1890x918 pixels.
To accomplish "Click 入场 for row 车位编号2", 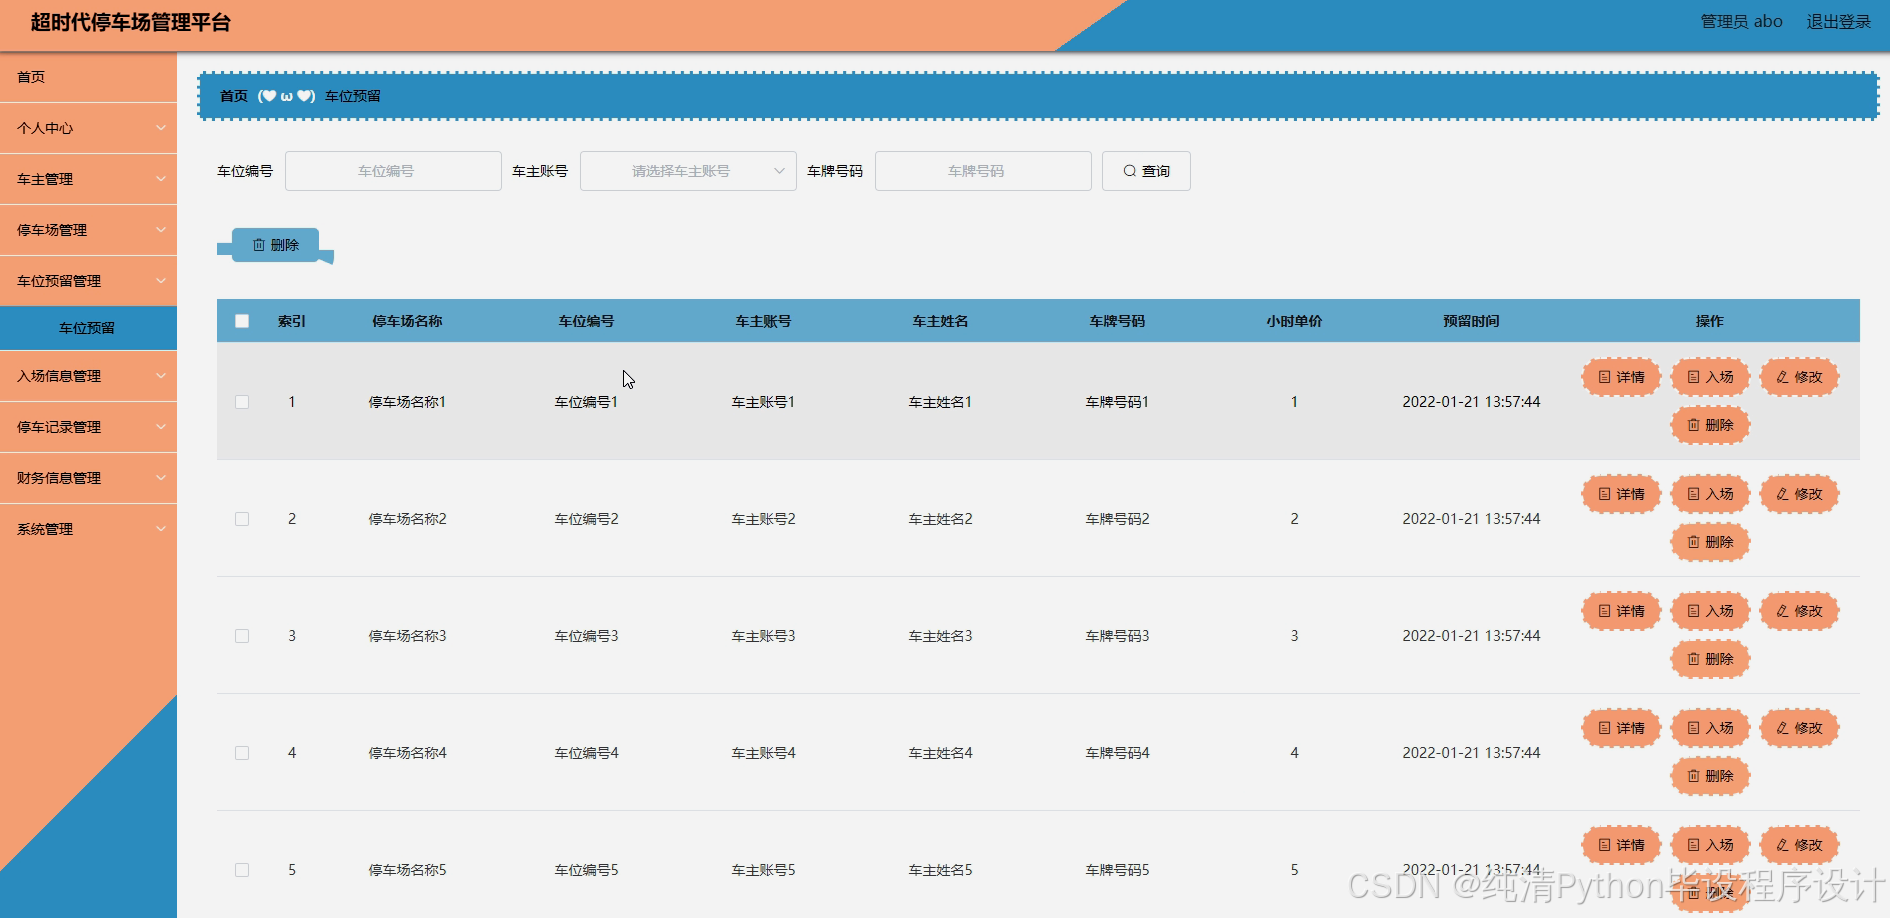I will pos(1710,494).
